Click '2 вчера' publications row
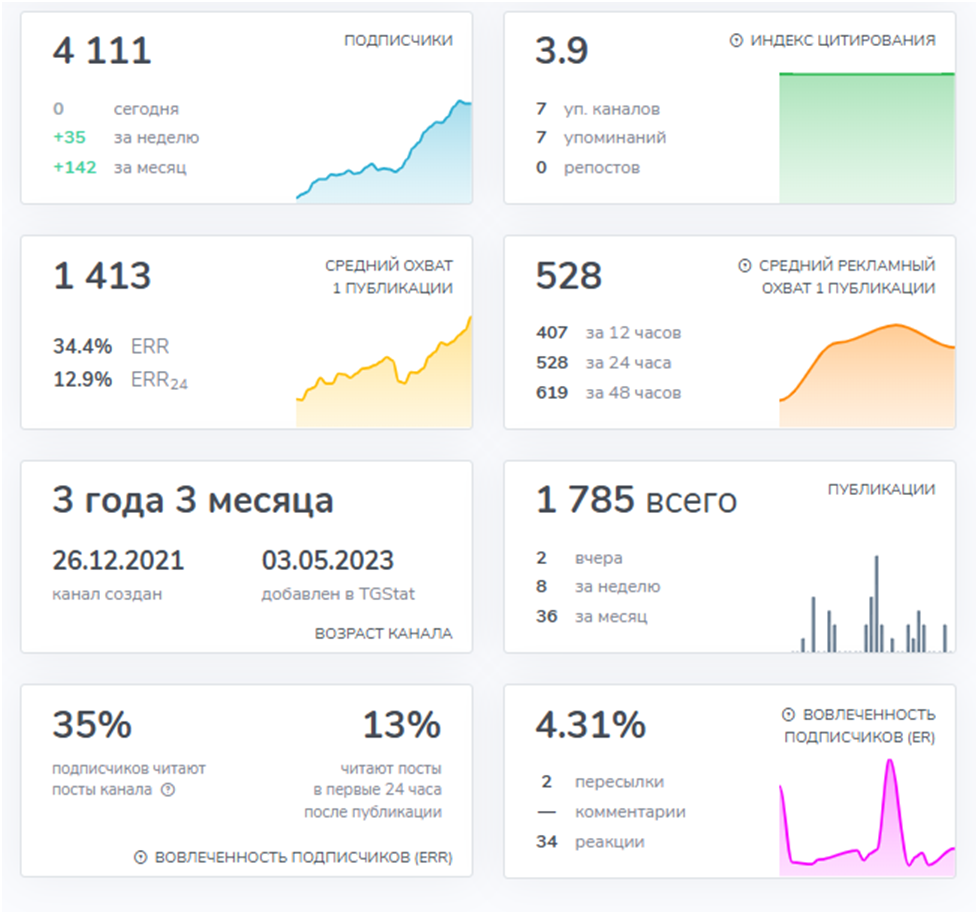978x914 pixels. (x=579, y=558)
